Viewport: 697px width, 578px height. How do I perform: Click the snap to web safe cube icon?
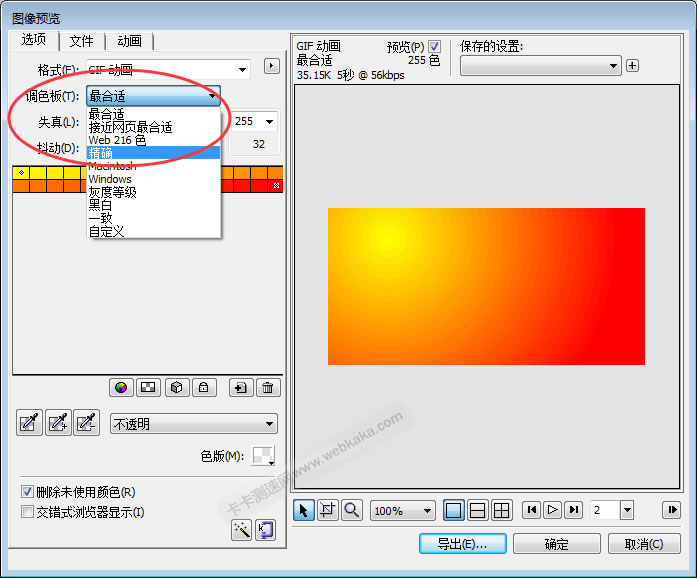pos(176,388)
